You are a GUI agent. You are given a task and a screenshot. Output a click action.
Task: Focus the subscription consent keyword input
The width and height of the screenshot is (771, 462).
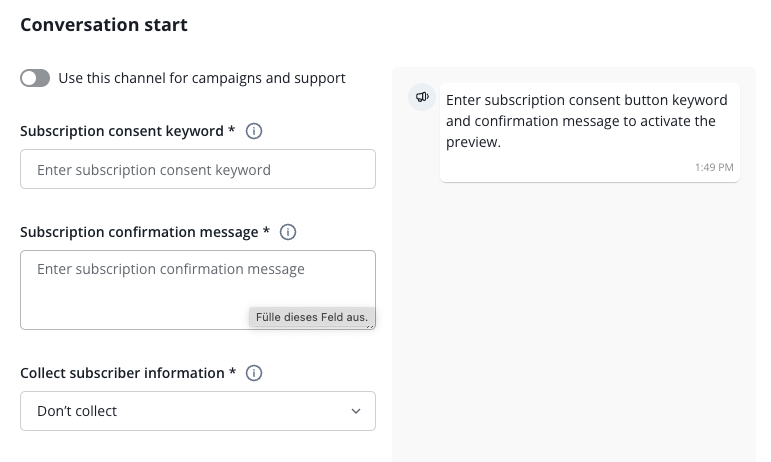[197, 170]
